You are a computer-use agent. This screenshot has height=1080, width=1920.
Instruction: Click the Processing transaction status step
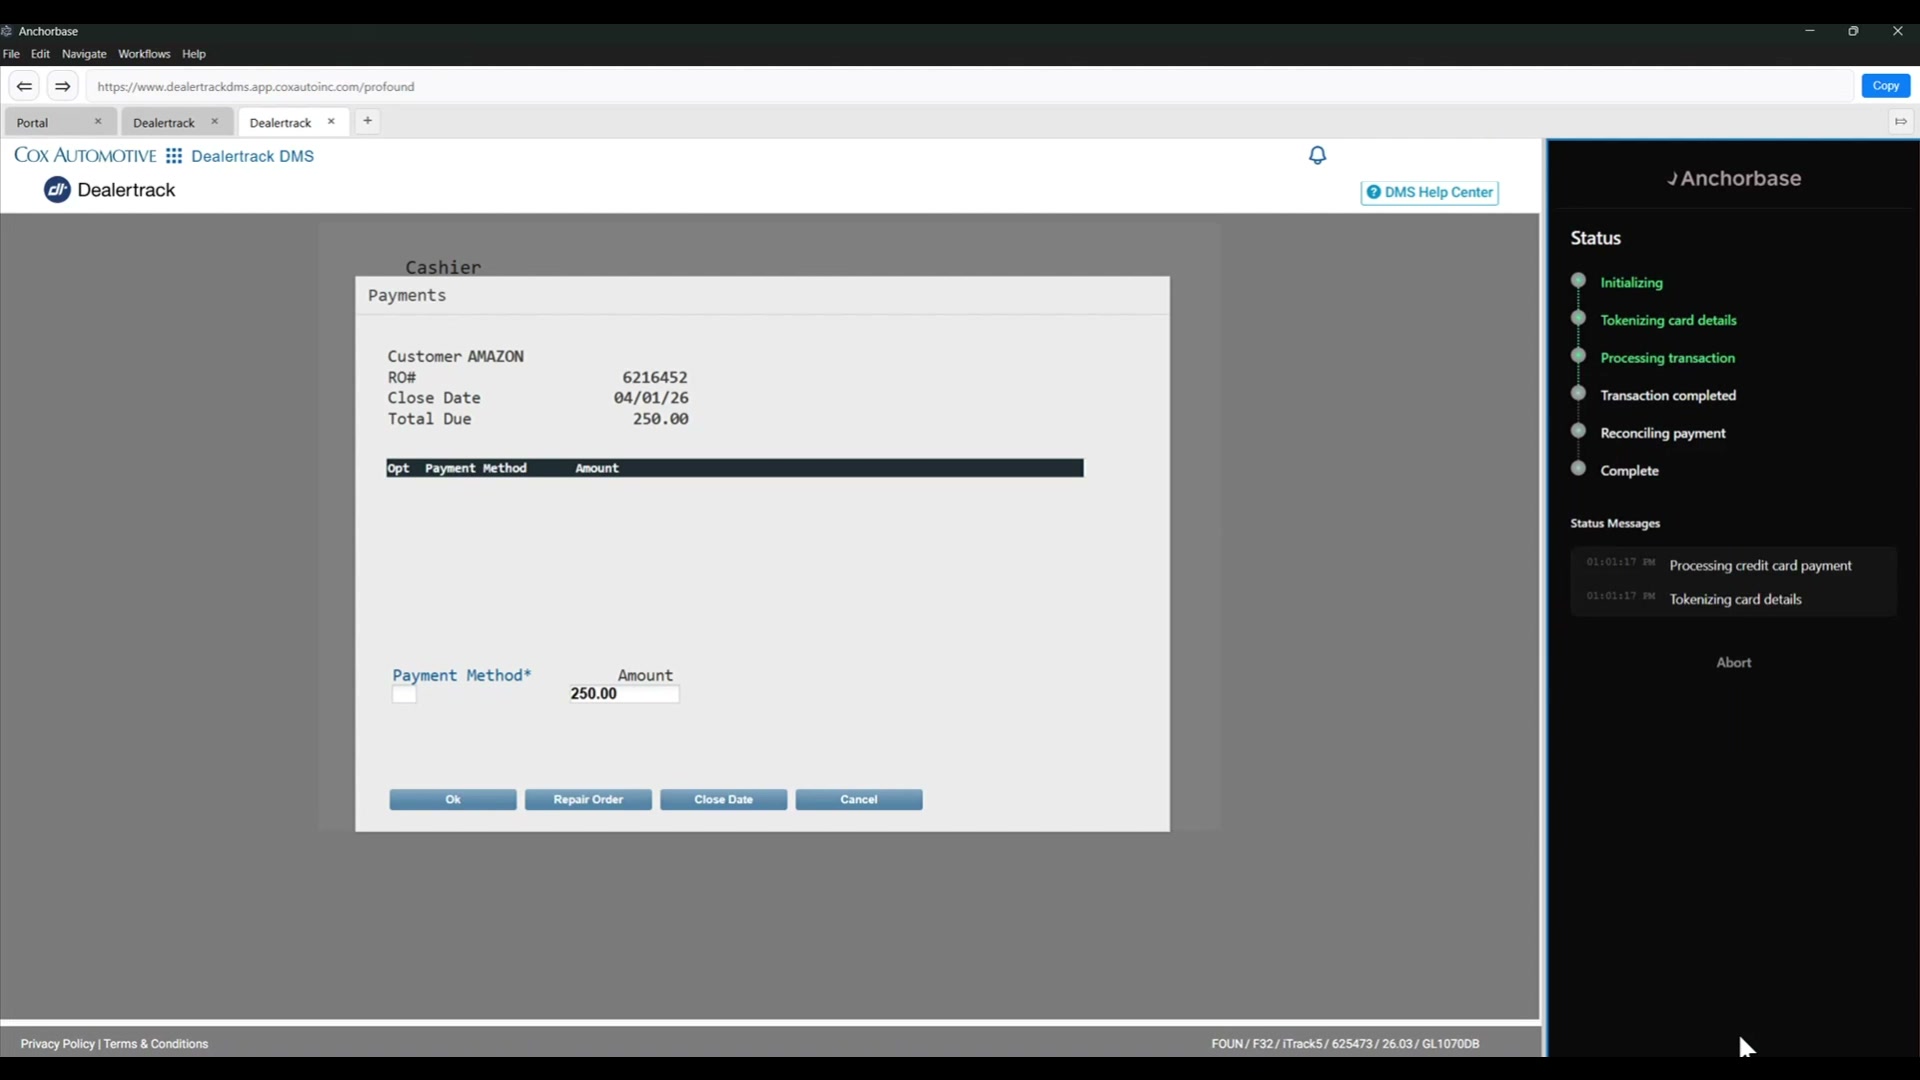point(1667,358)
